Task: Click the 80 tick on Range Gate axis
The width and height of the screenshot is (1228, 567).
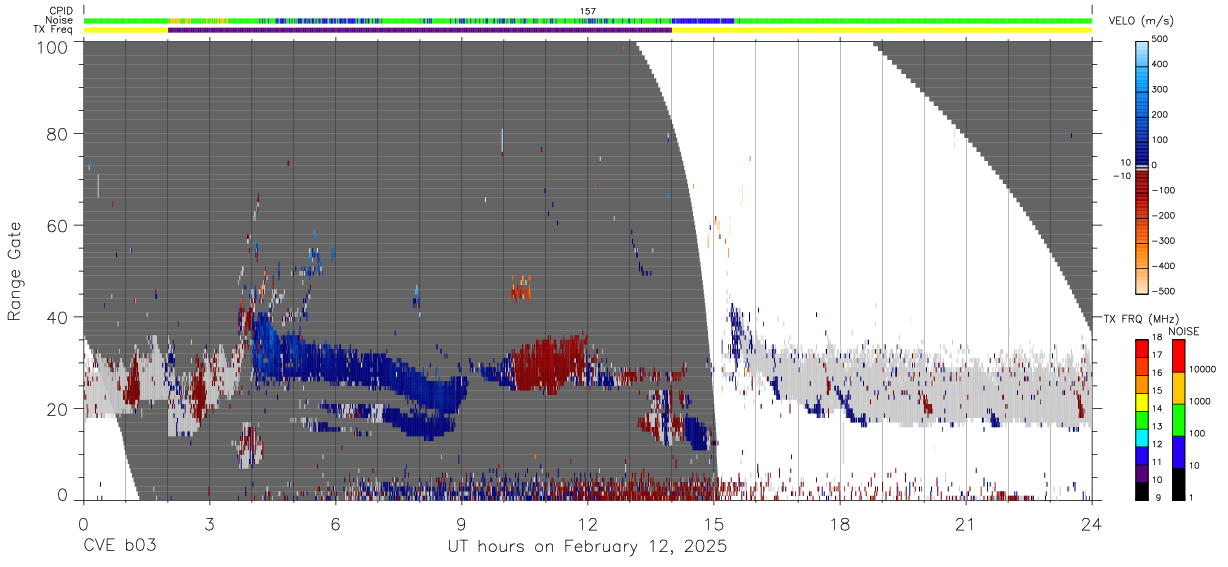Action: [x=57, y=134]
